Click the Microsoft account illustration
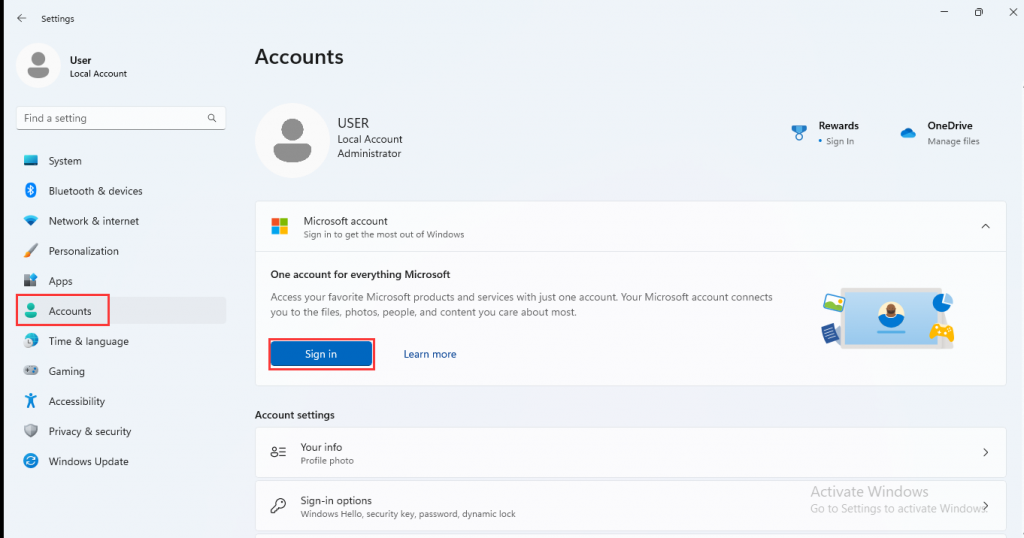 coord(888,319)
